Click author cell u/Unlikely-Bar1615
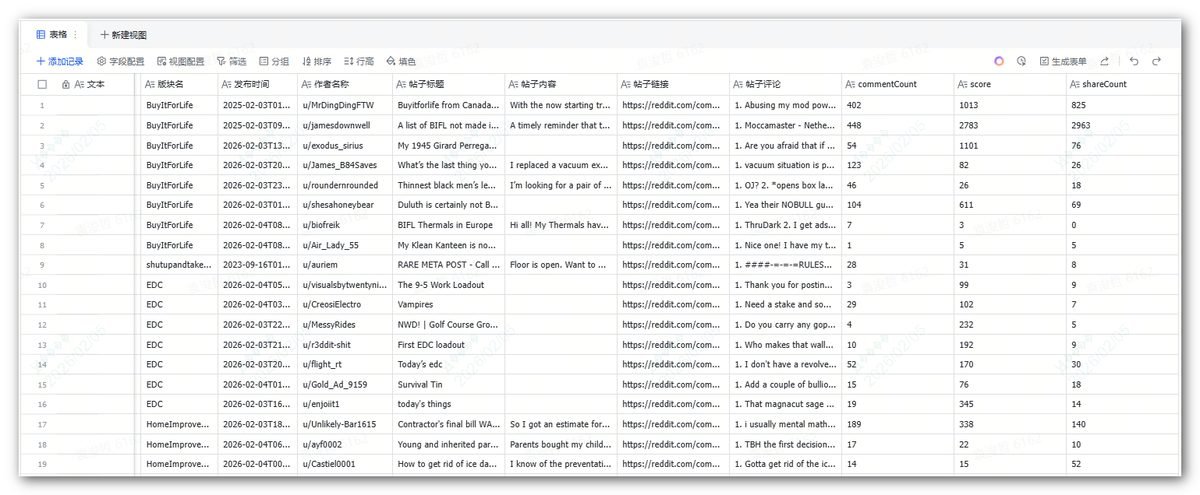 tap(345, 424)
